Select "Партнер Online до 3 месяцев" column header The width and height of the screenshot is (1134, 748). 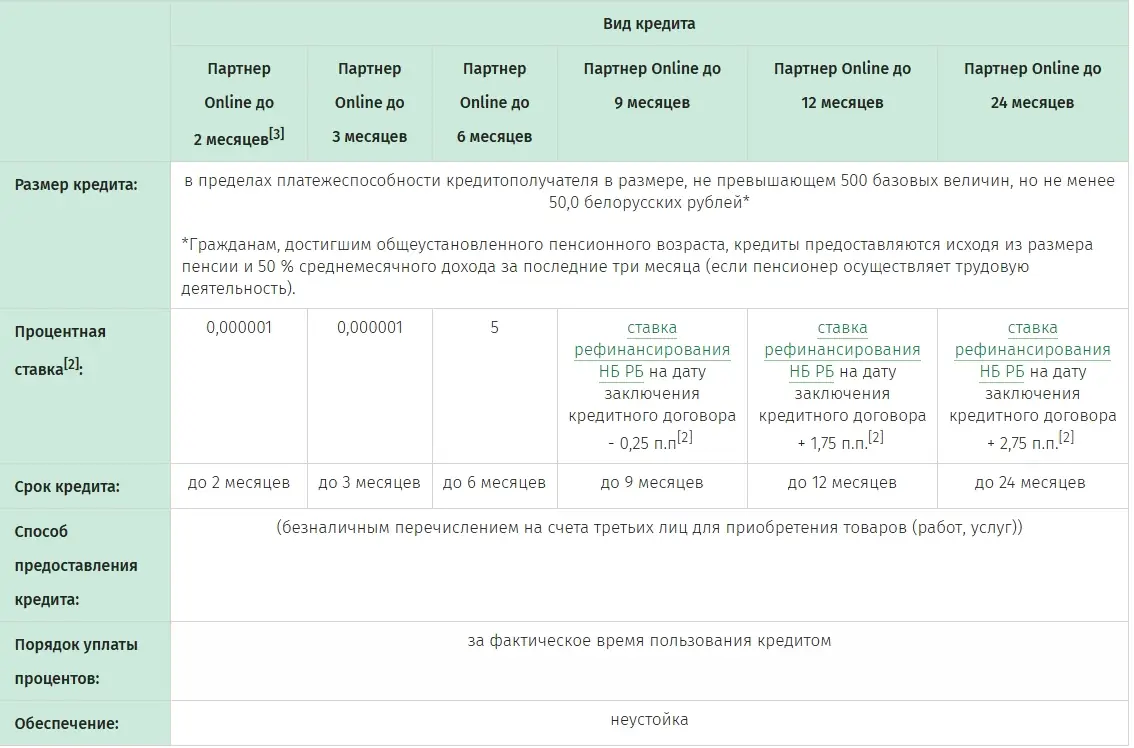point(370,102)
